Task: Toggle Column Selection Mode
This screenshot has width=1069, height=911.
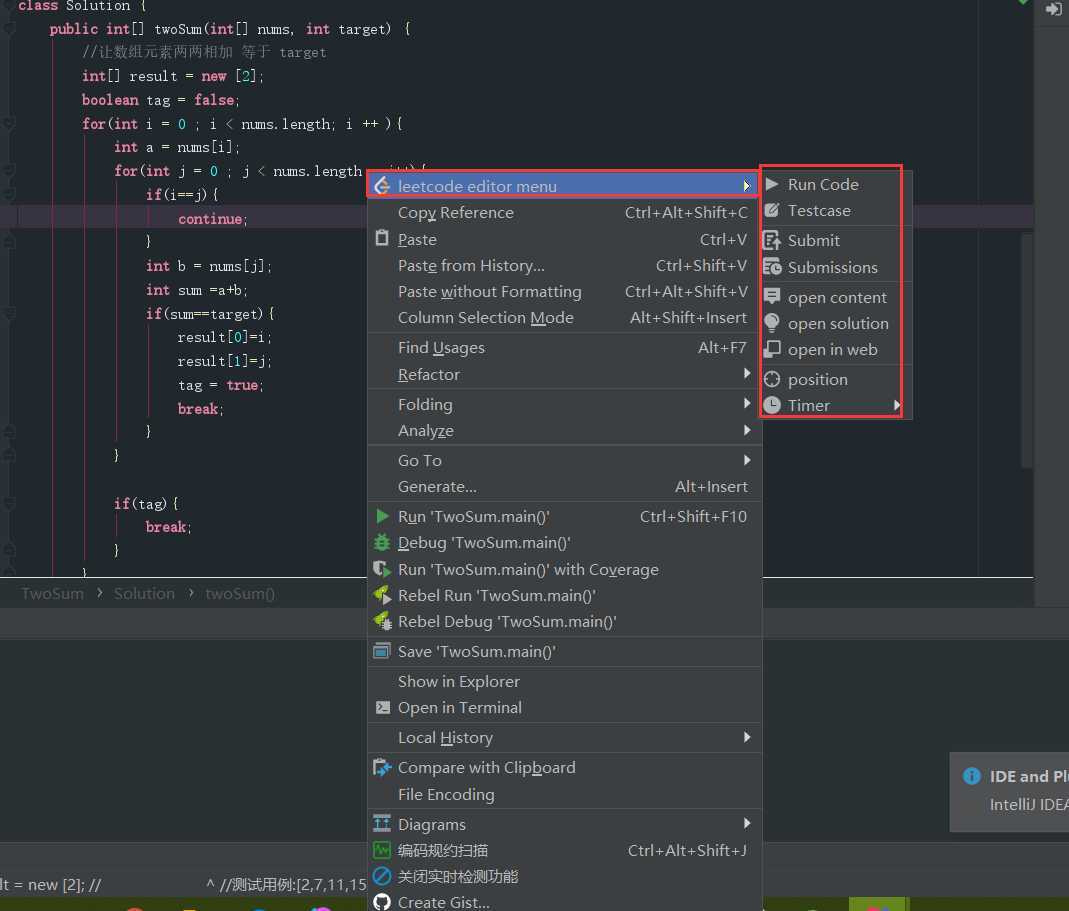Action: (x=564, y=318)
